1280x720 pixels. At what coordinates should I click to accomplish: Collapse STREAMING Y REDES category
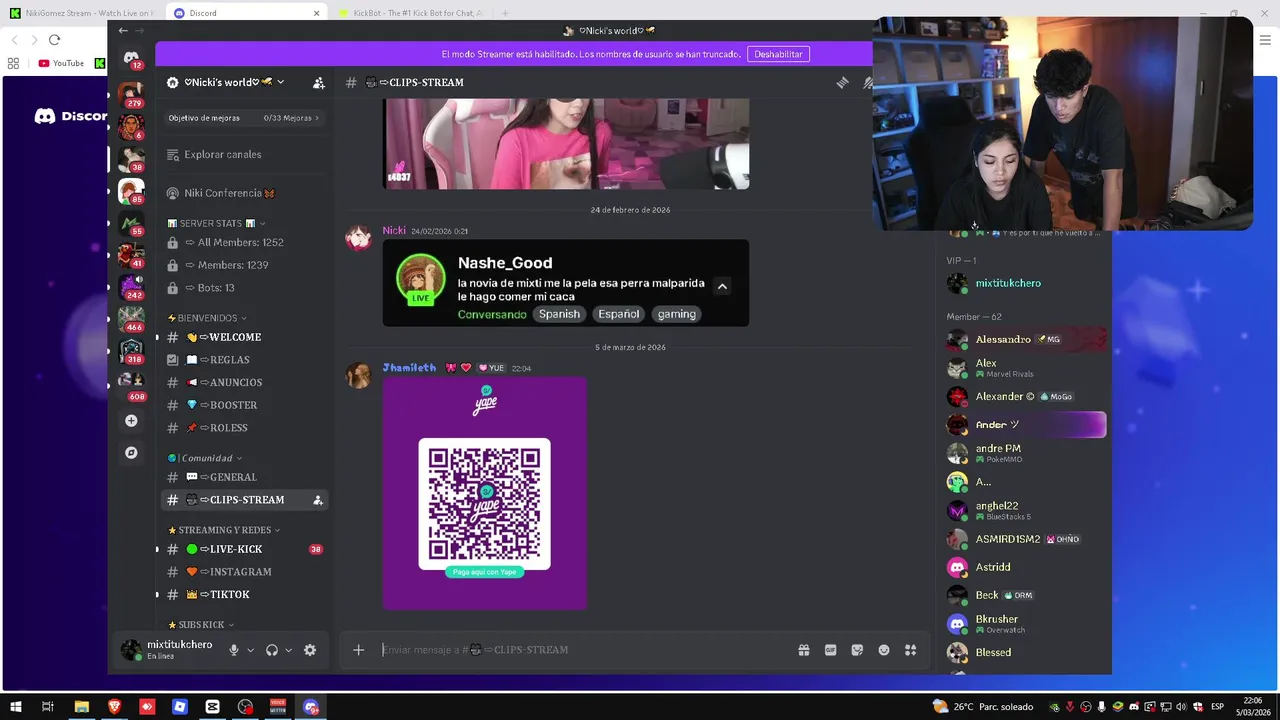(224, 530)
